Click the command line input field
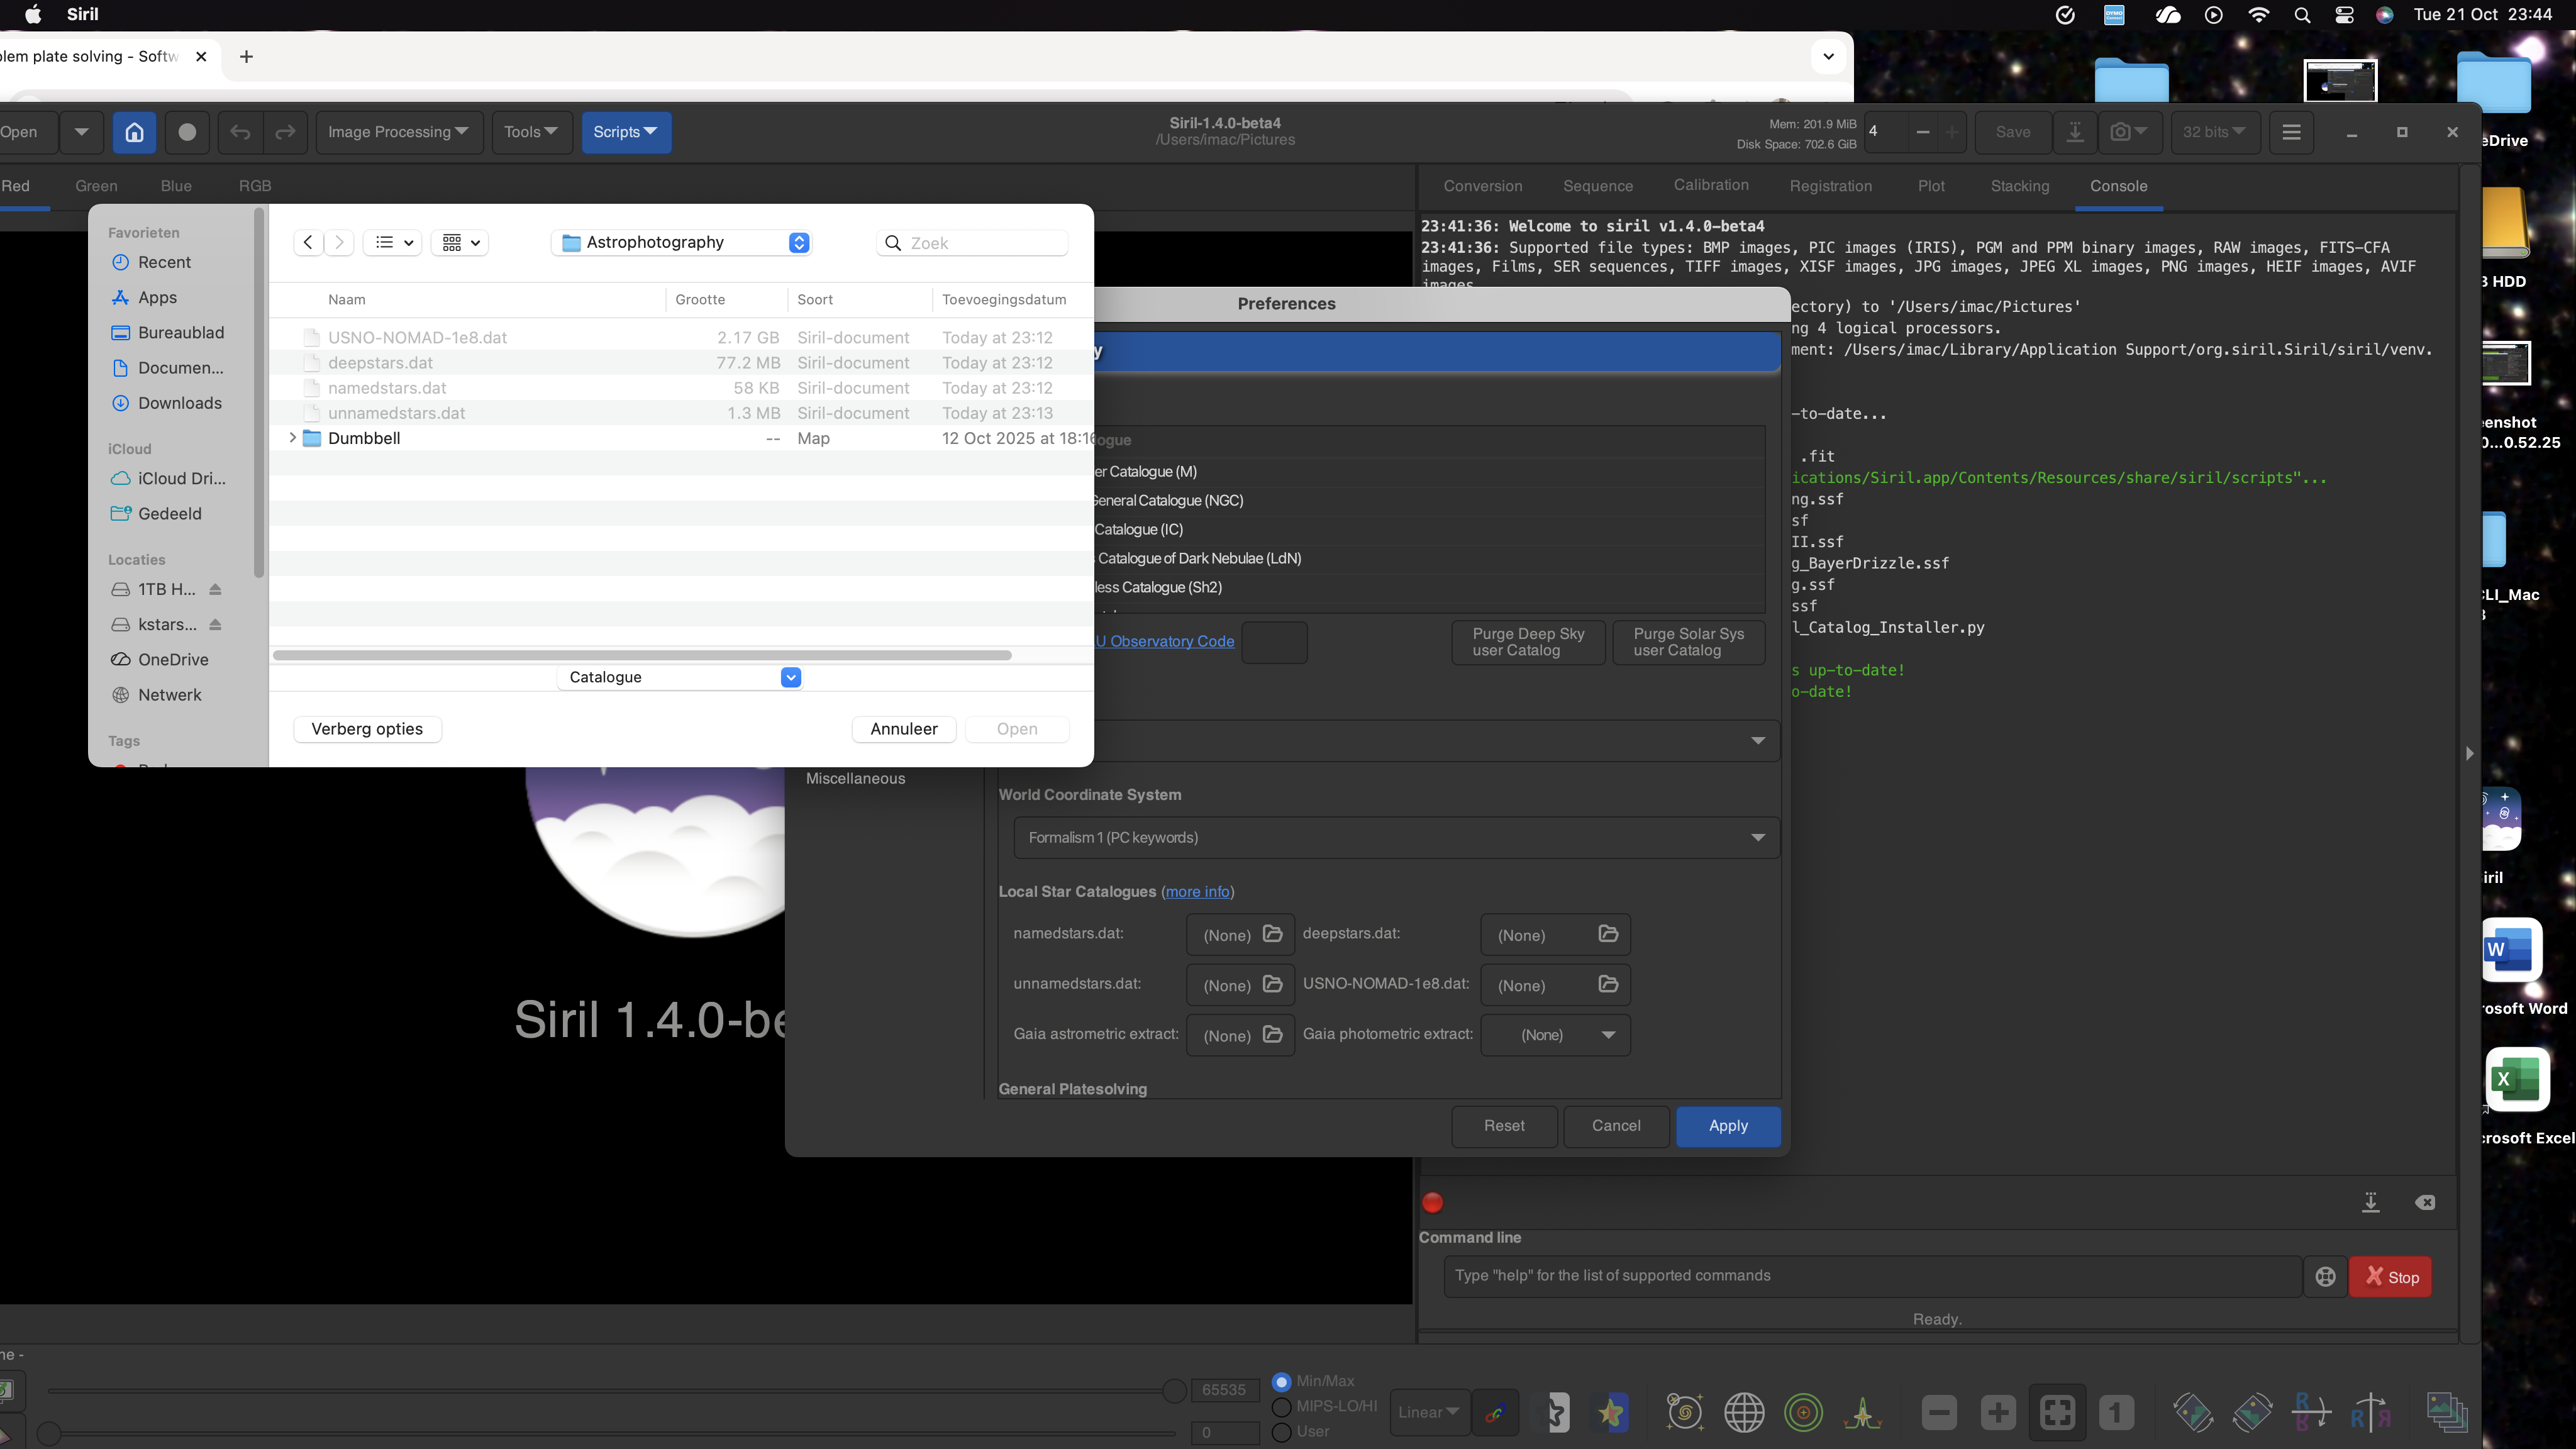 (x=1871, y=1276)
